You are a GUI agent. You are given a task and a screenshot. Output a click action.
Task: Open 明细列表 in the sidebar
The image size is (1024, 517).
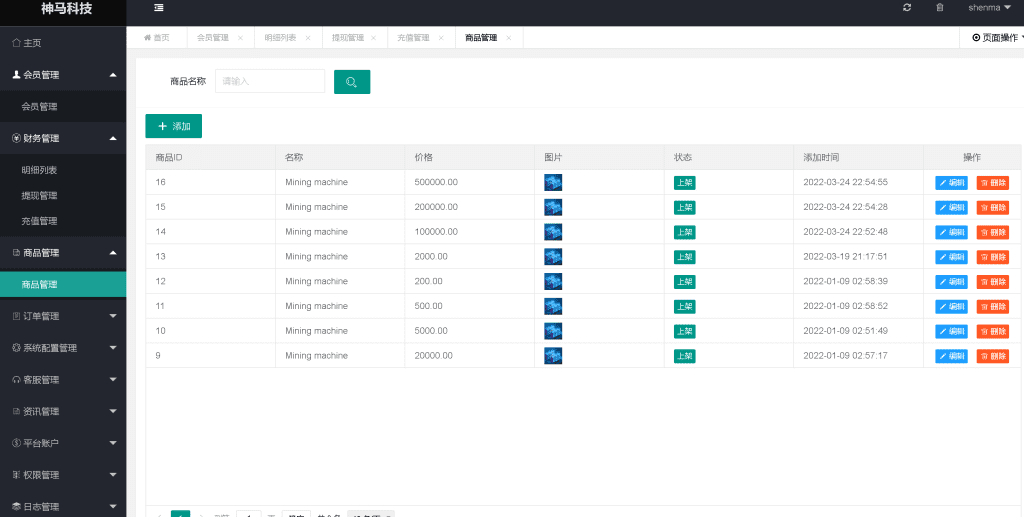[x=40, y=170]
